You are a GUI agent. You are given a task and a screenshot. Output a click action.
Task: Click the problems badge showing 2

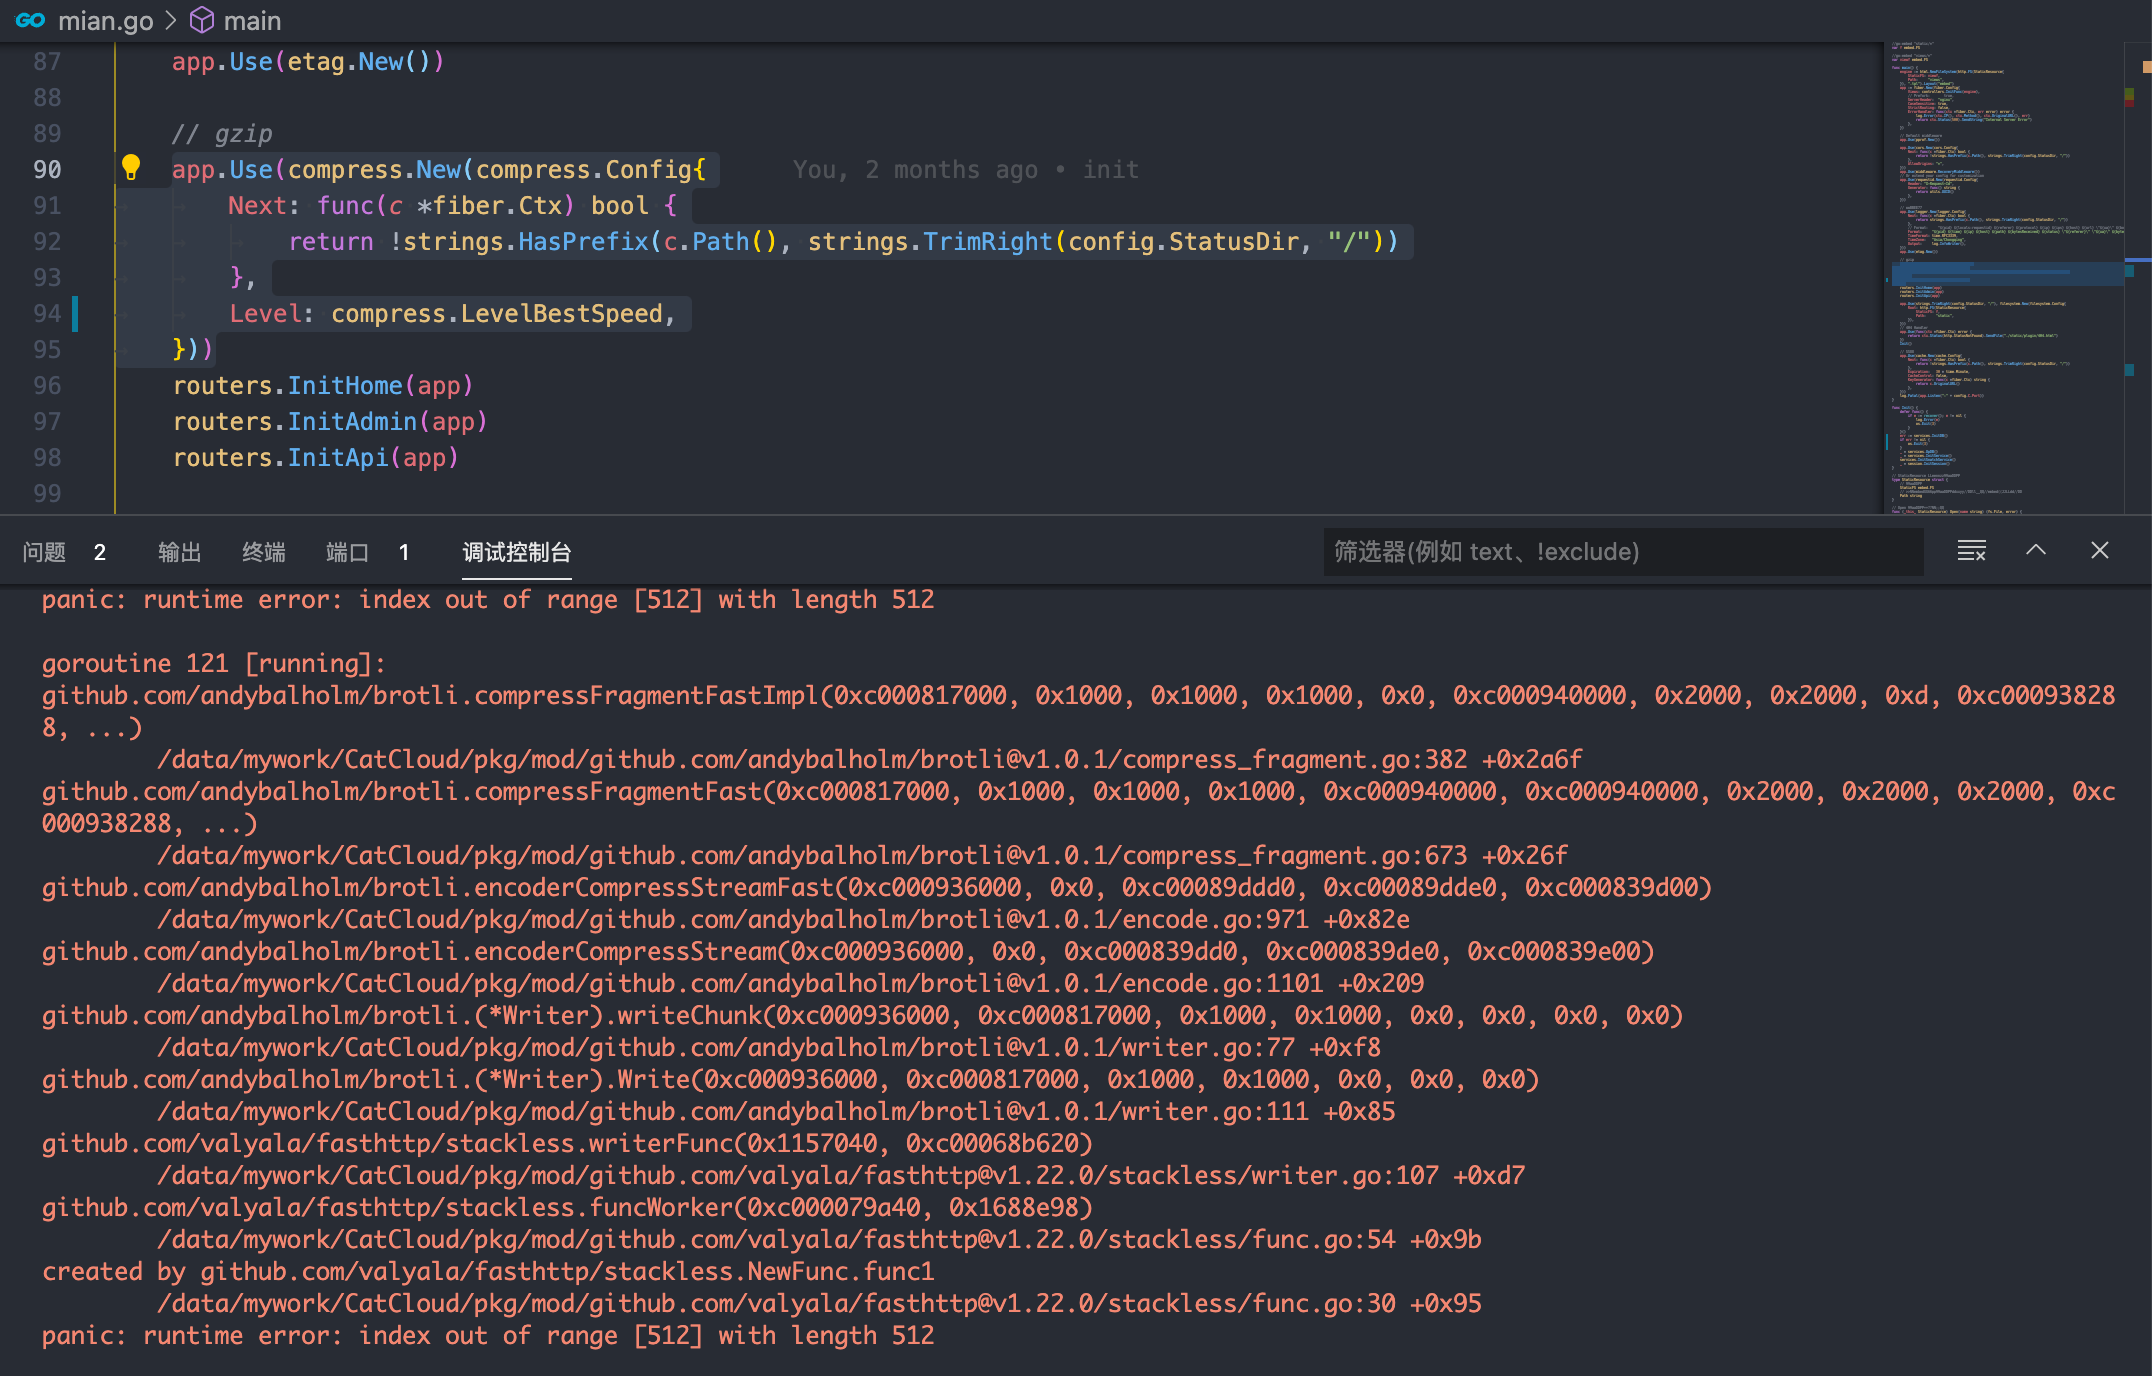[x=99, y=552]
